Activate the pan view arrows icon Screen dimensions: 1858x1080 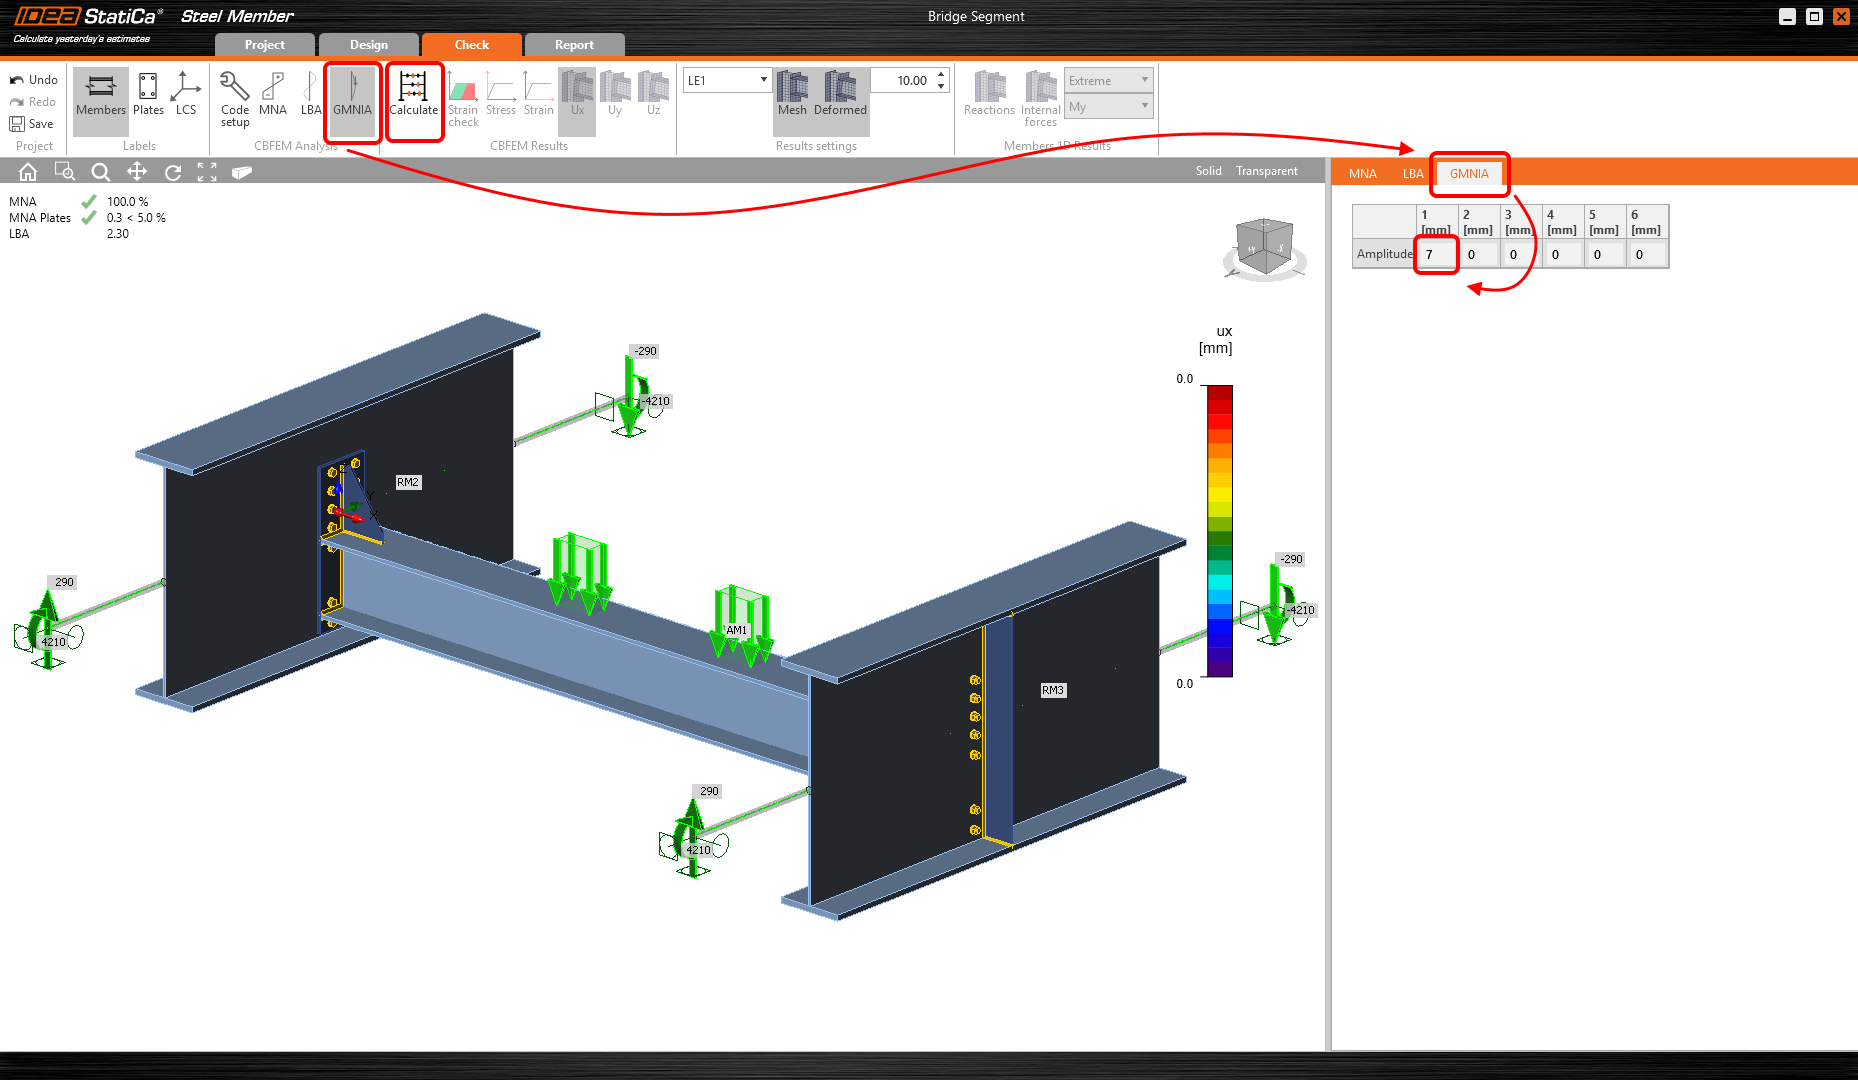coord(137,172)
